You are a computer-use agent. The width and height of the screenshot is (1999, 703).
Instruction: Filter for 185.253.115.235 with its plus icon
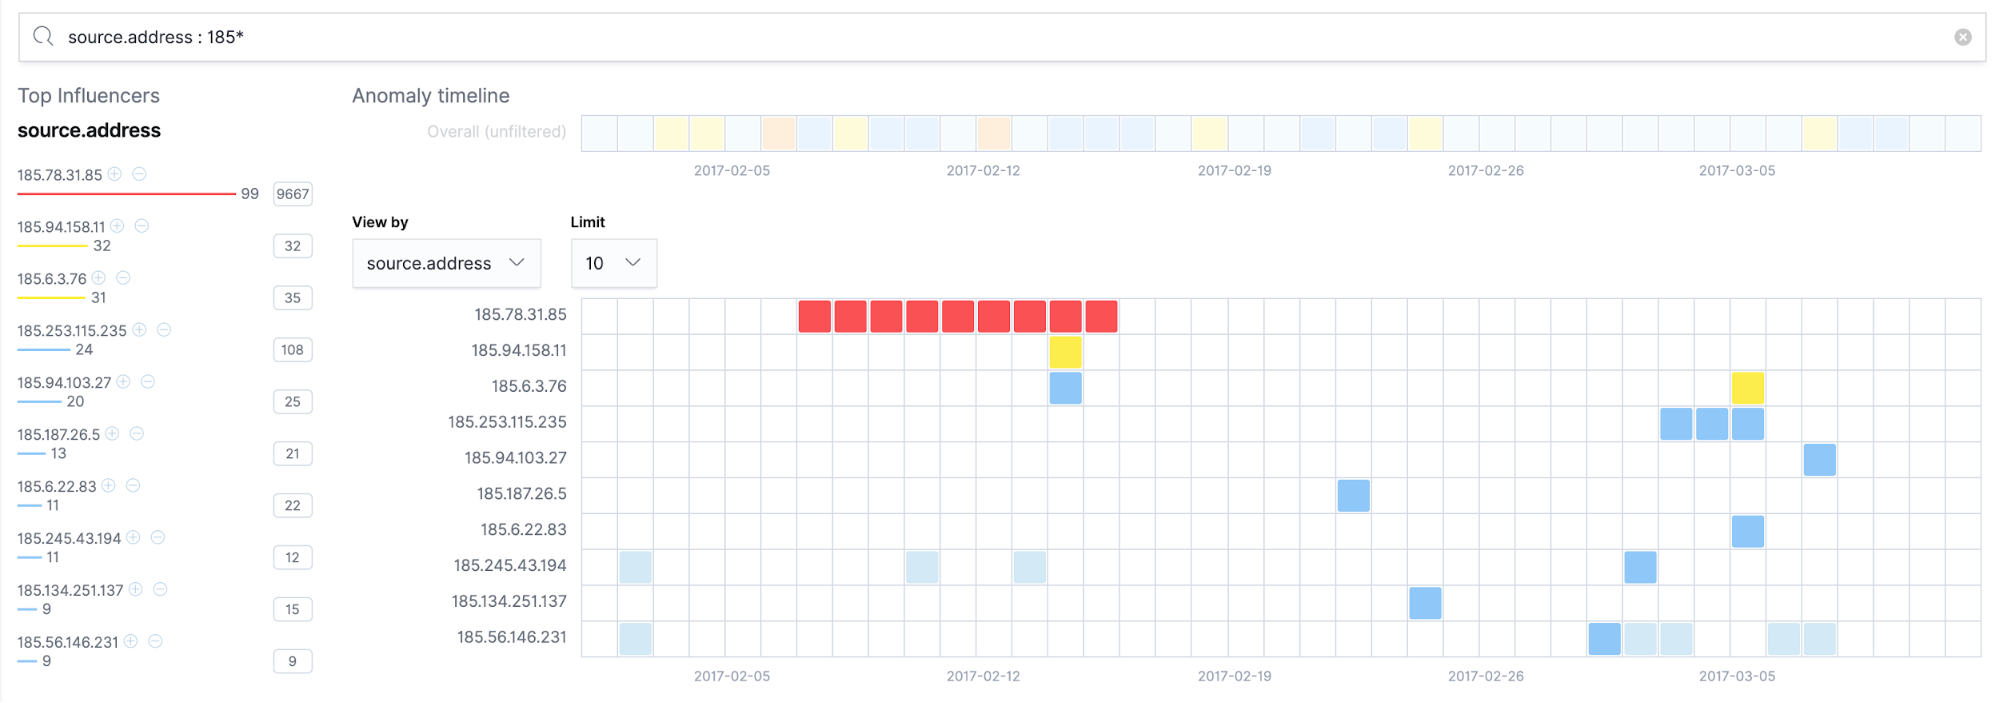140,330
